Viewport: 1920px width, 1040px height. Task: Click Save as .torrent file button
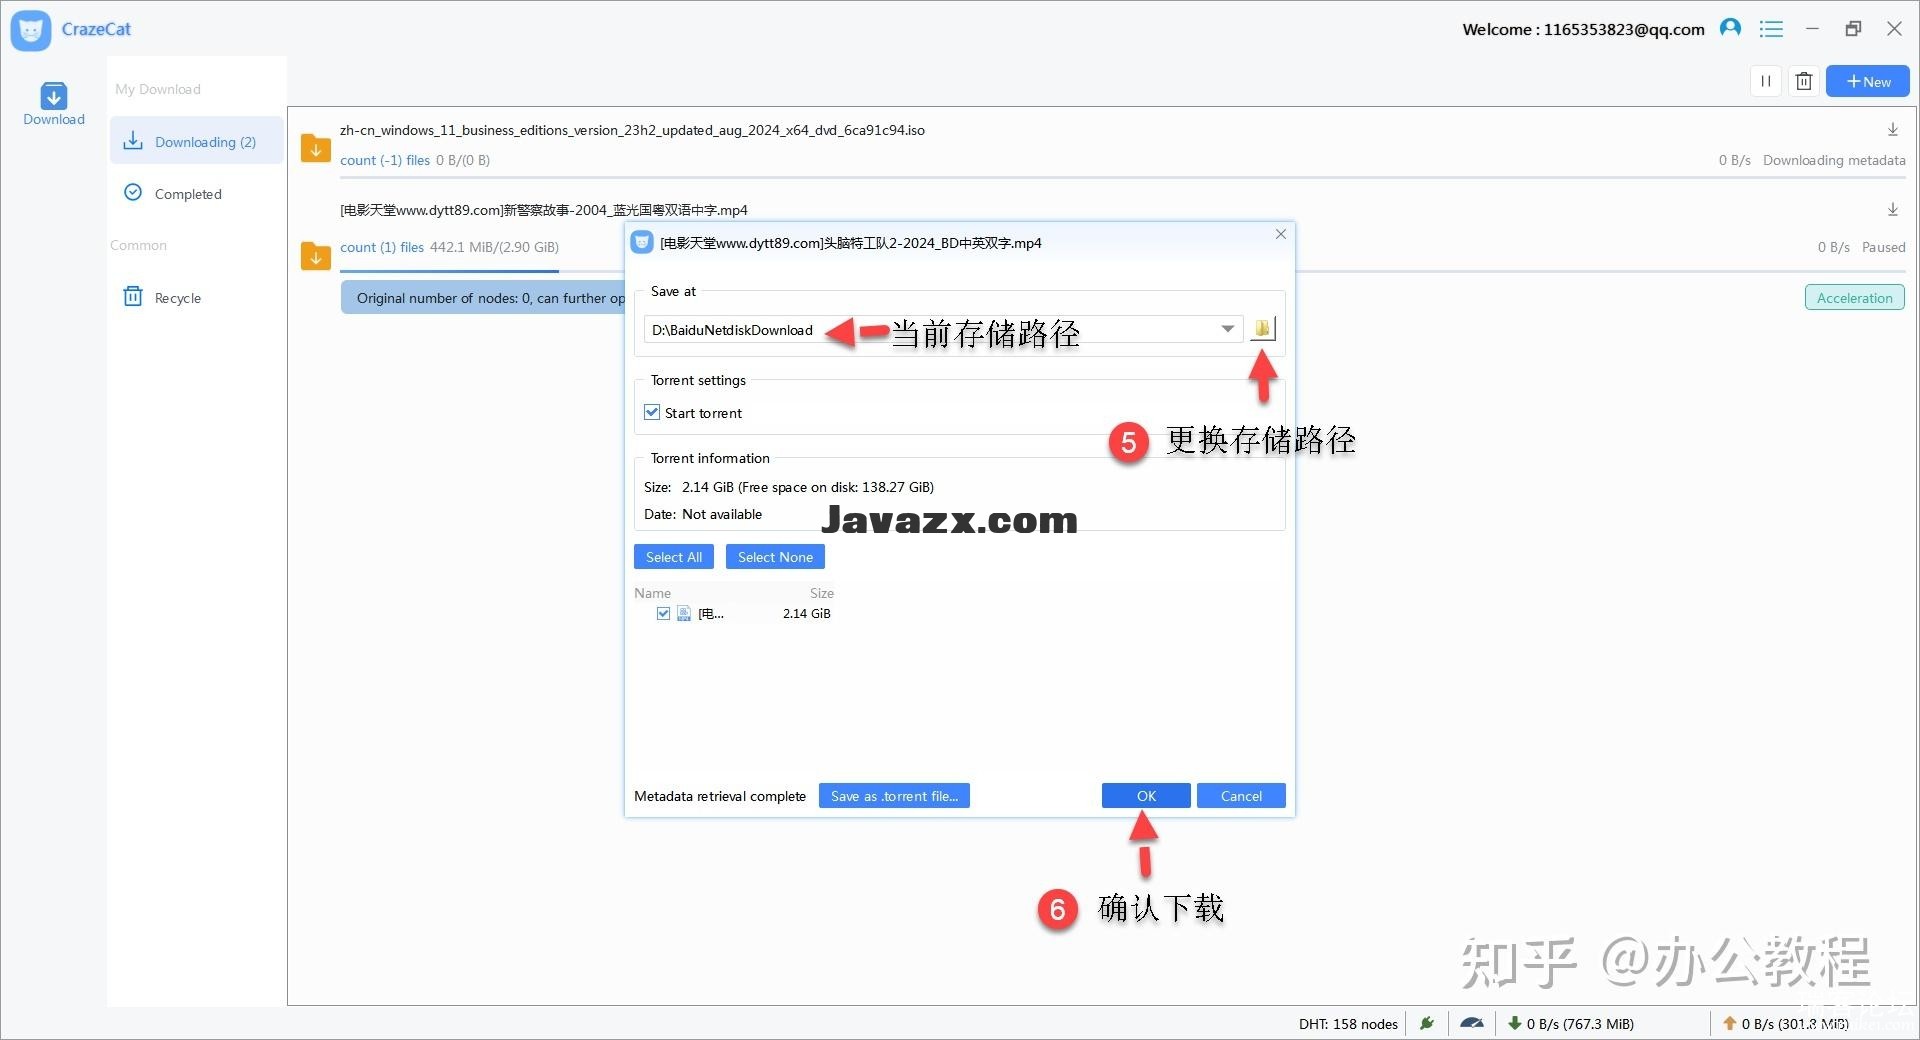coord(894,796)
